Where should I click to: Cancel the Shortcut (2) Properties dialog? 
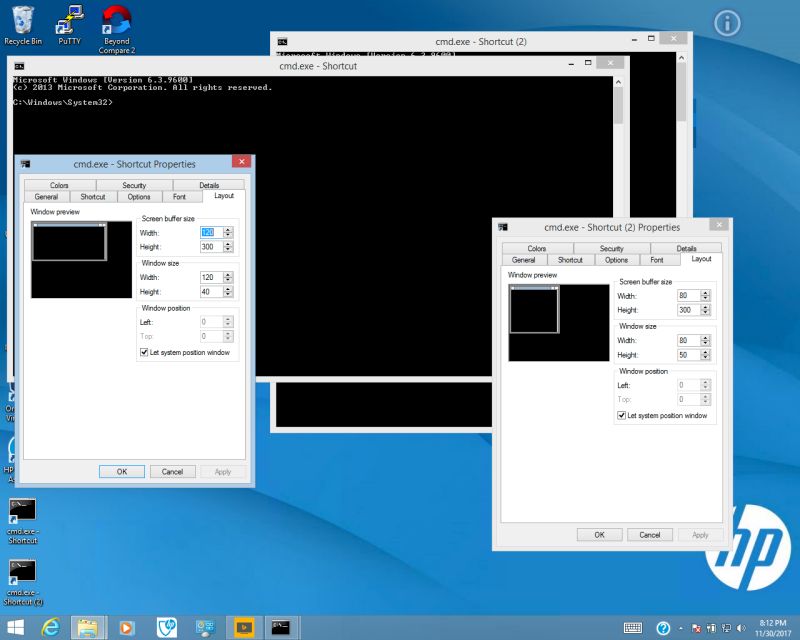[650, 534]
